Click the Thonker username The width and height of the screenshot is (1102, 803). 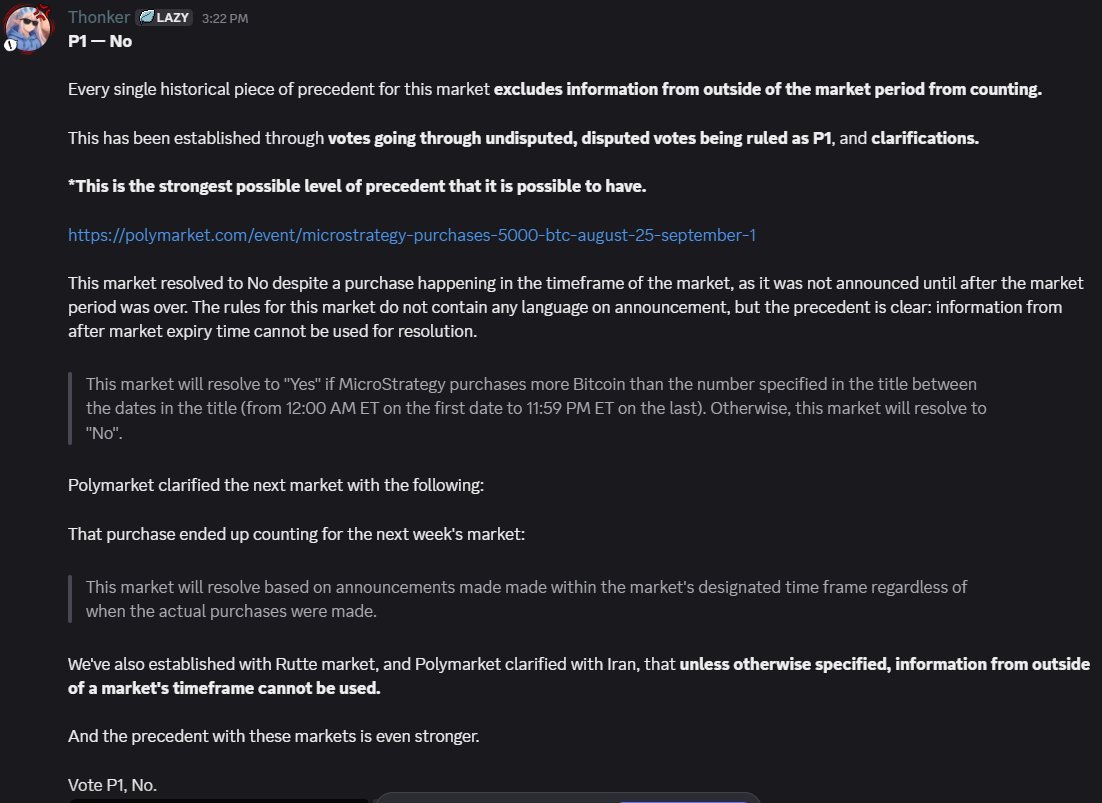[99, 17]
